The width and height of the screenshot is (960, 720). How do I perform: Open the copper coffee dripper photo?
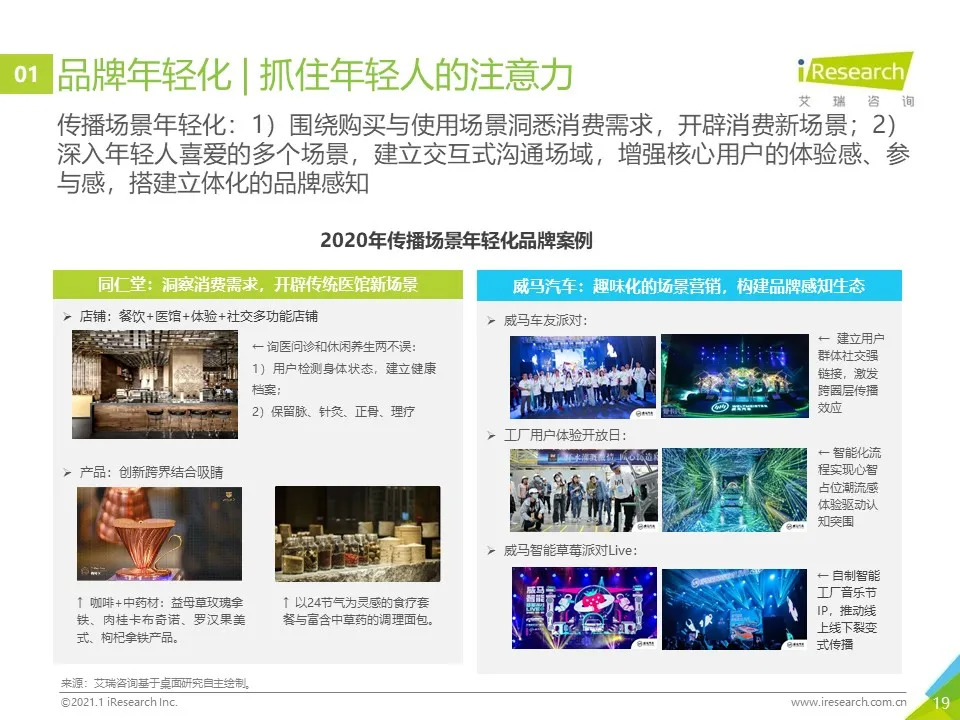point(159,534)
